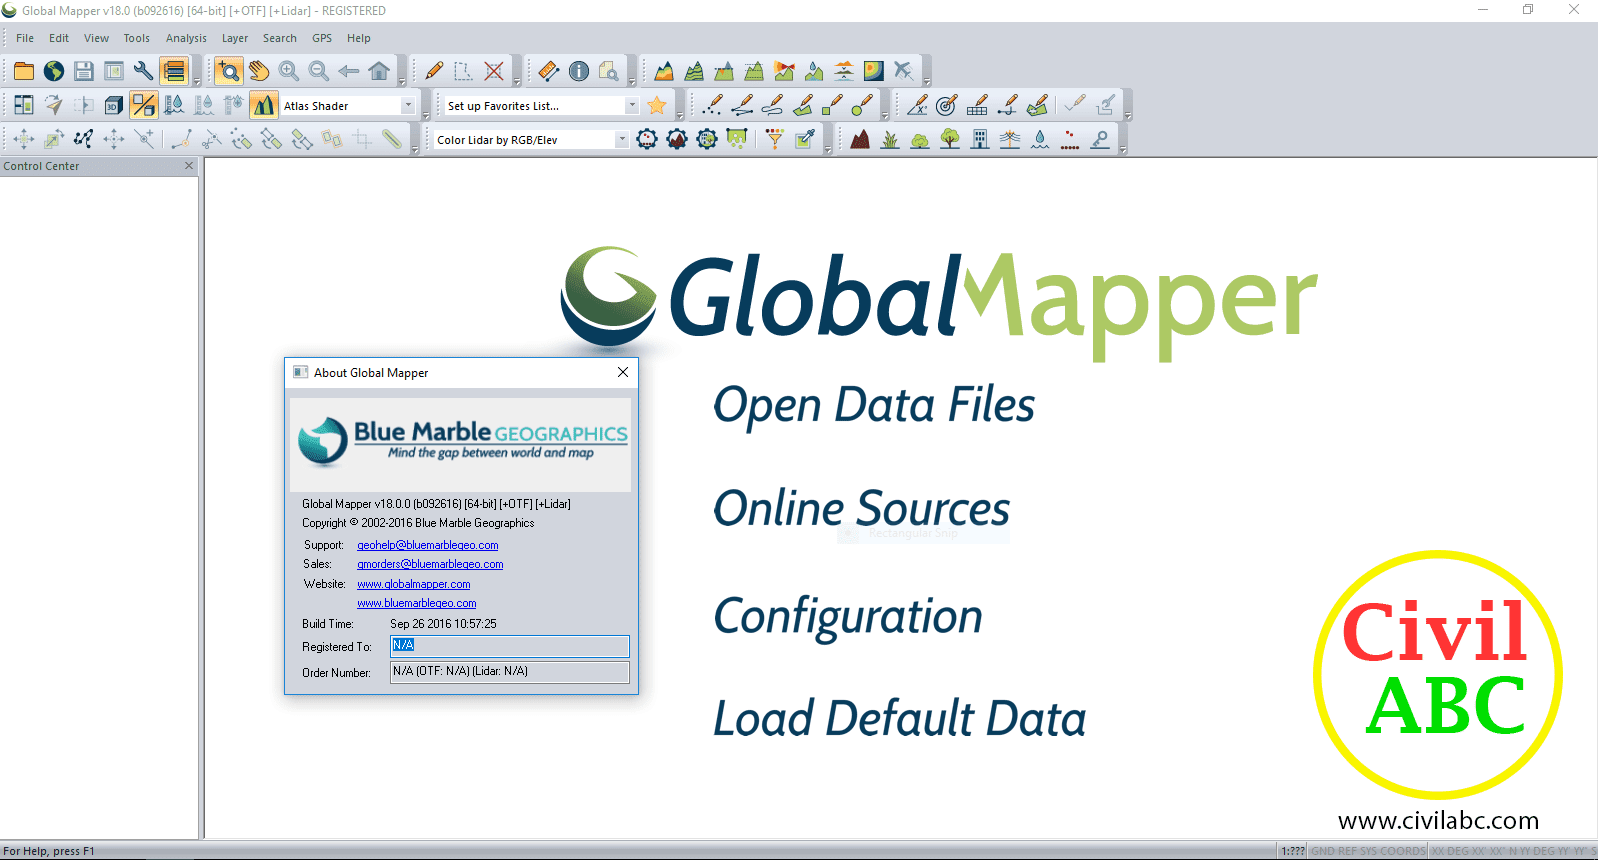The height and width of the screenshot is (860, 1598).
Task: Select the Pan hand tool
Action: click(x=259, y=71)
